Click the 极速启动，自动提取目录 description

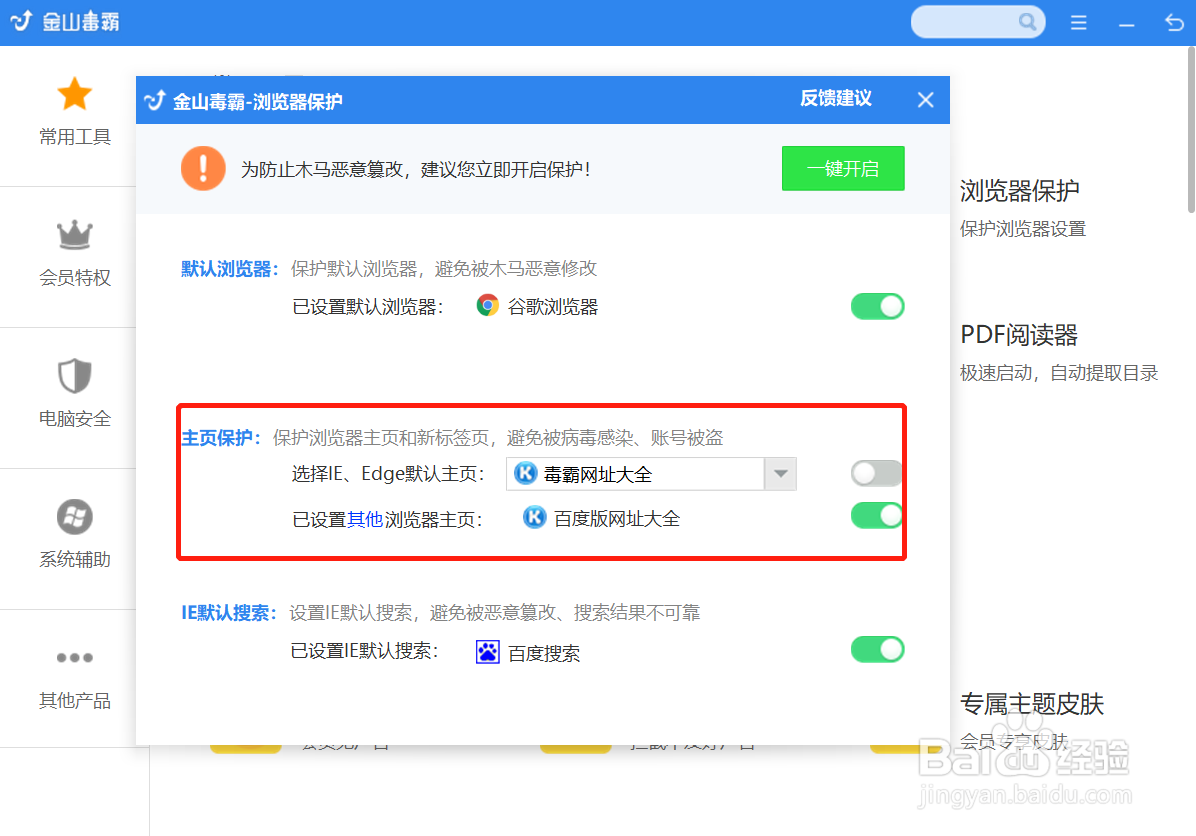(1059, 373)
